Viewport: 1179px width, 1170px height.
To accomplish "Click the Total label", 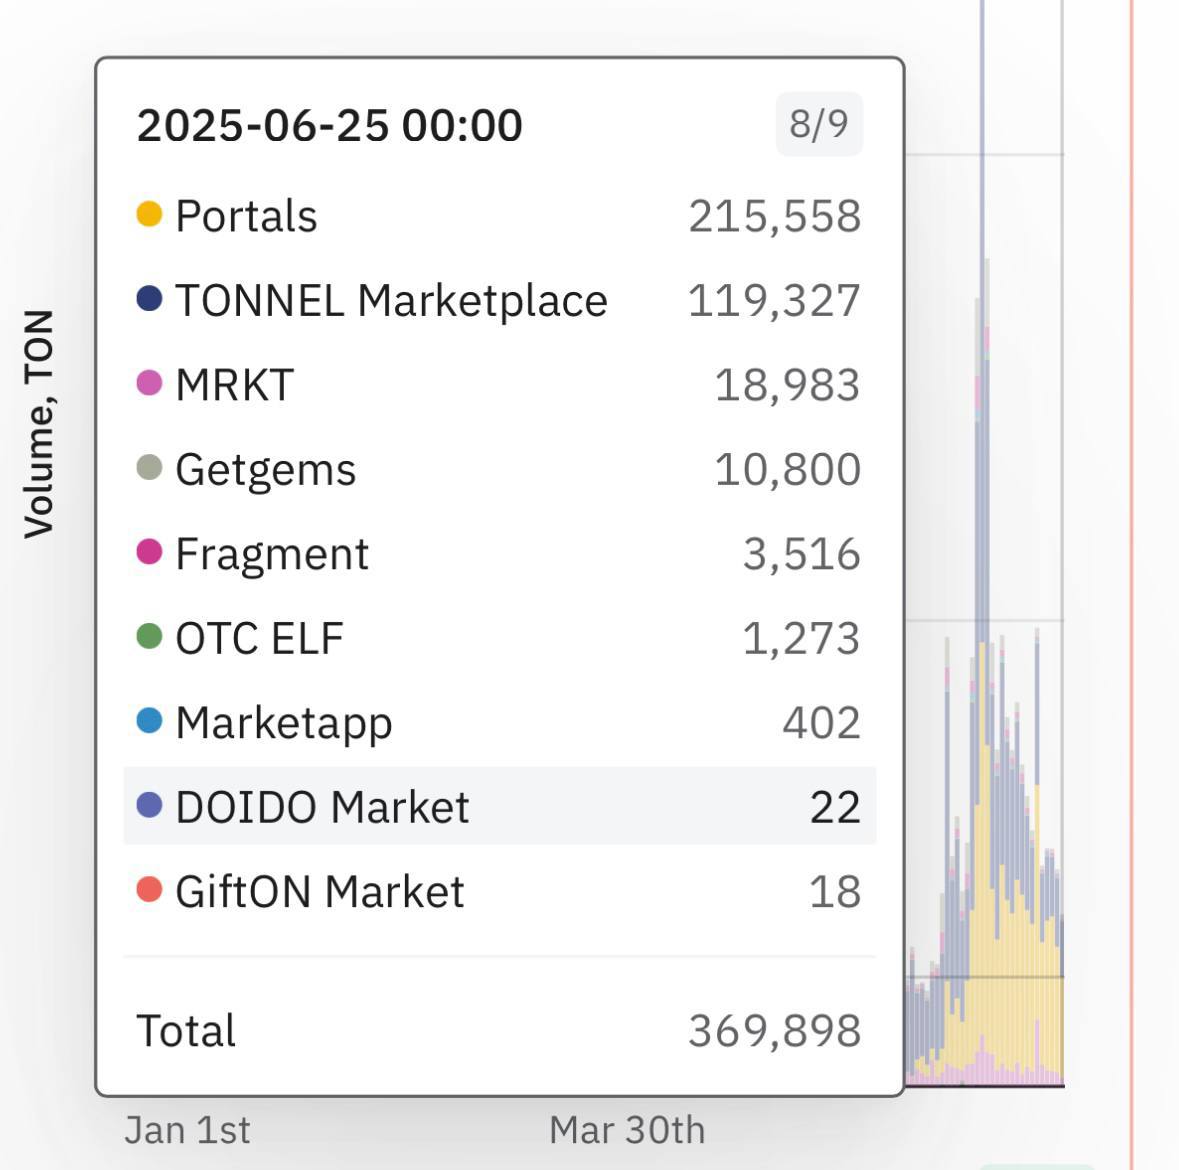I will pos(186,1030).
